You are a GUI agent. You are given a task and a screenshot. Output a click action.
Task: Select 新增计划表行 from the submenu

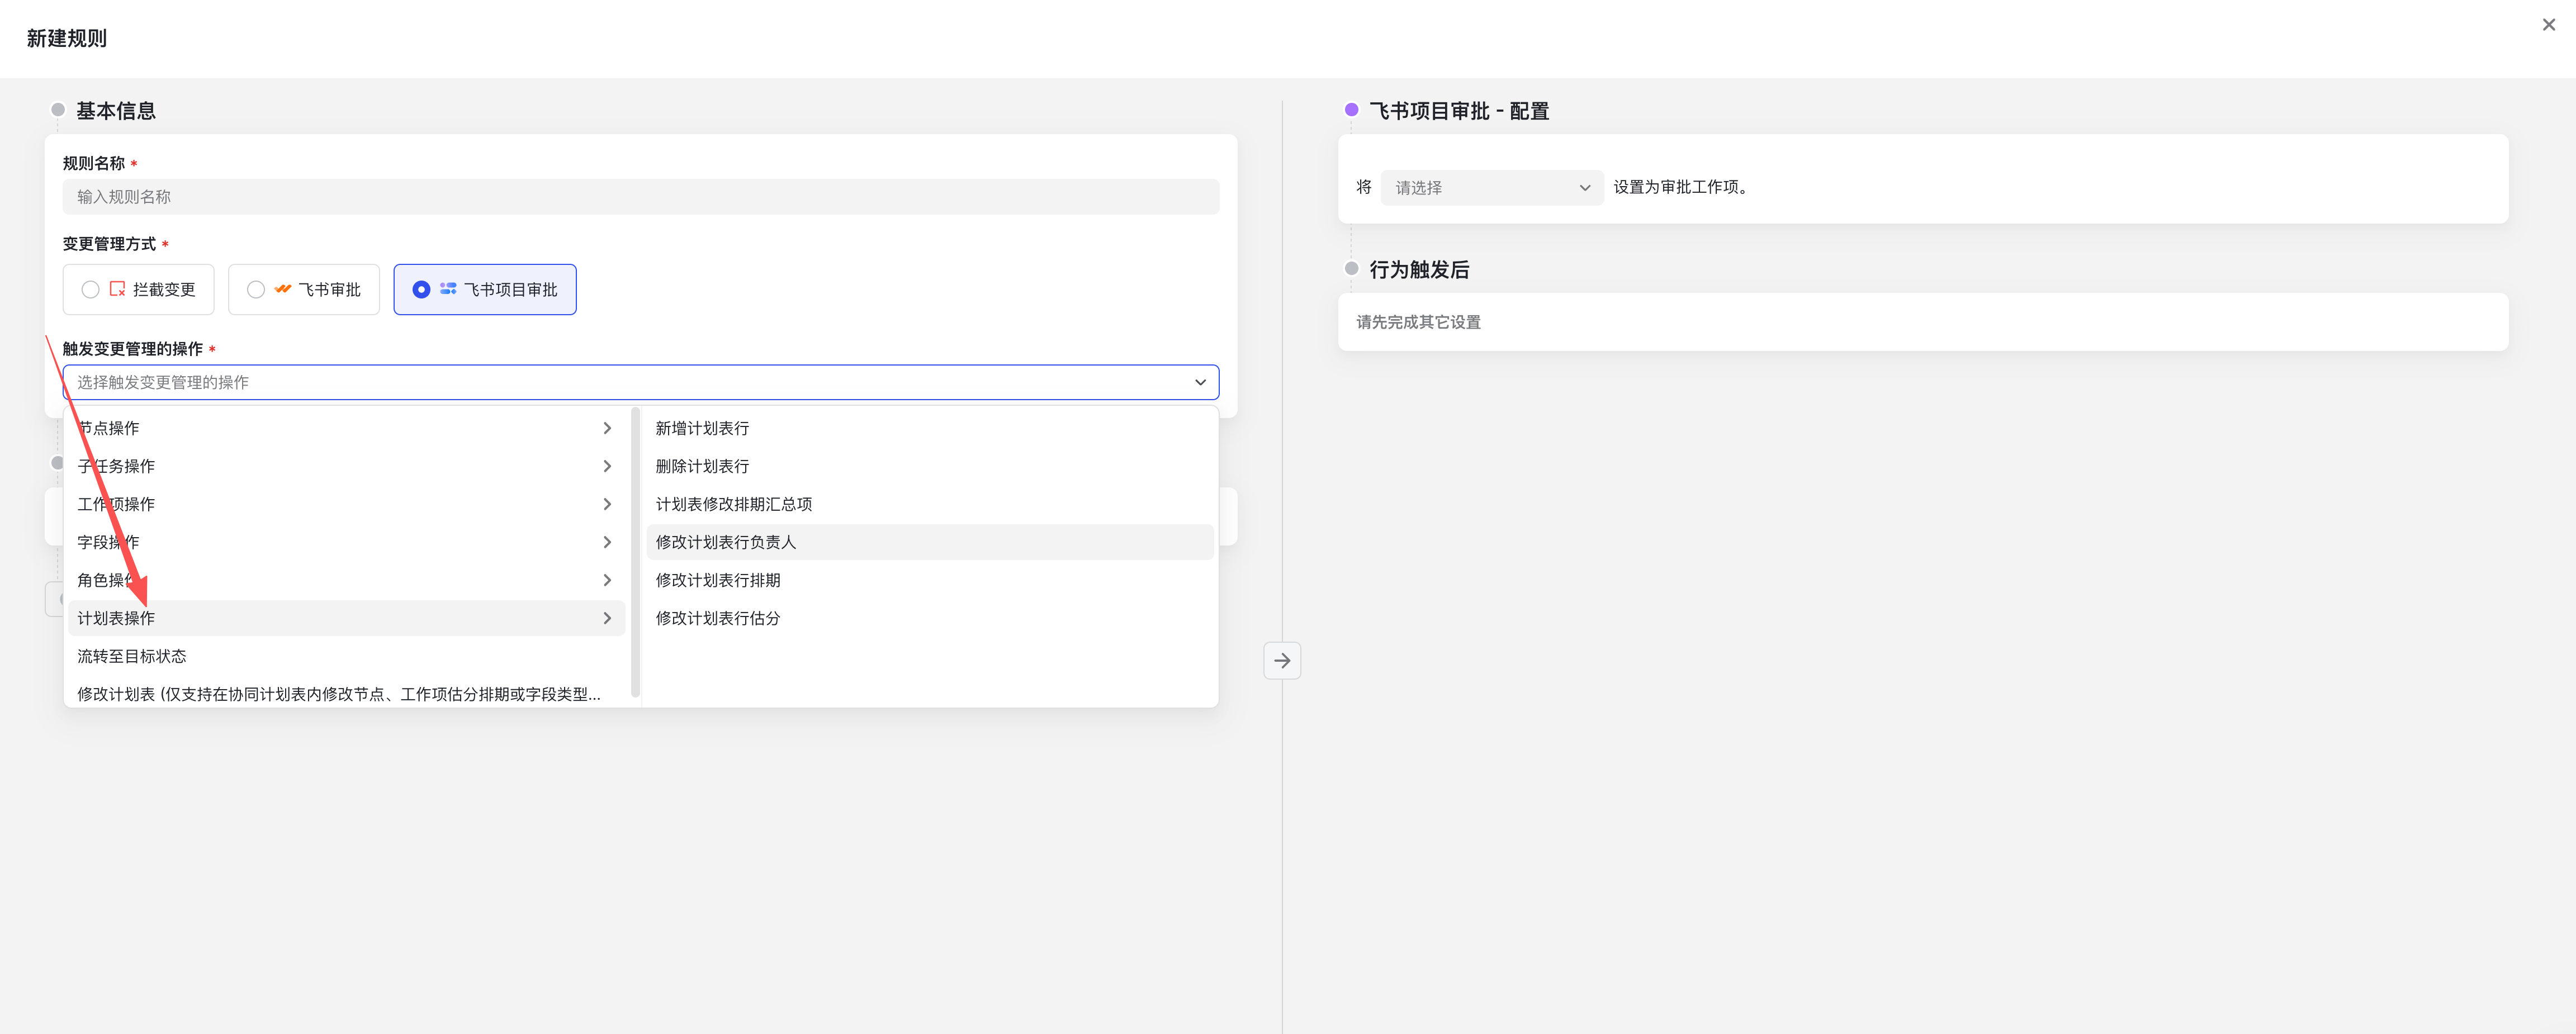point(930,428)
